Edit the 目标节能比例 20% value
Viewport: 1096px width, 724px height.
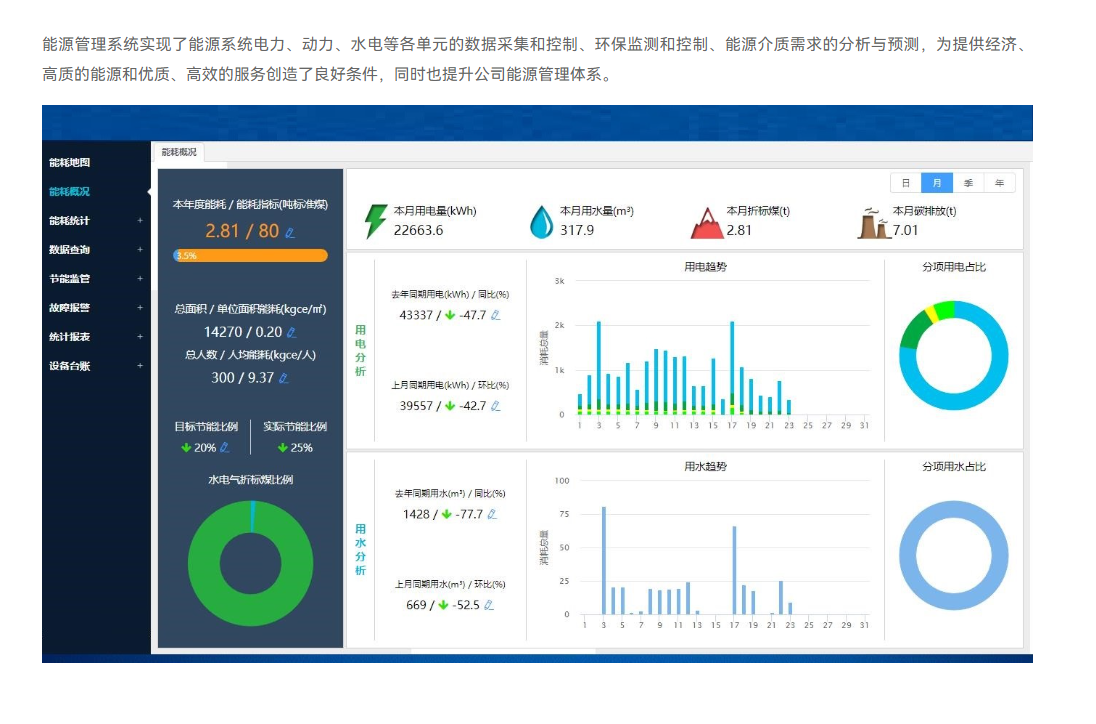pos(225,447)
